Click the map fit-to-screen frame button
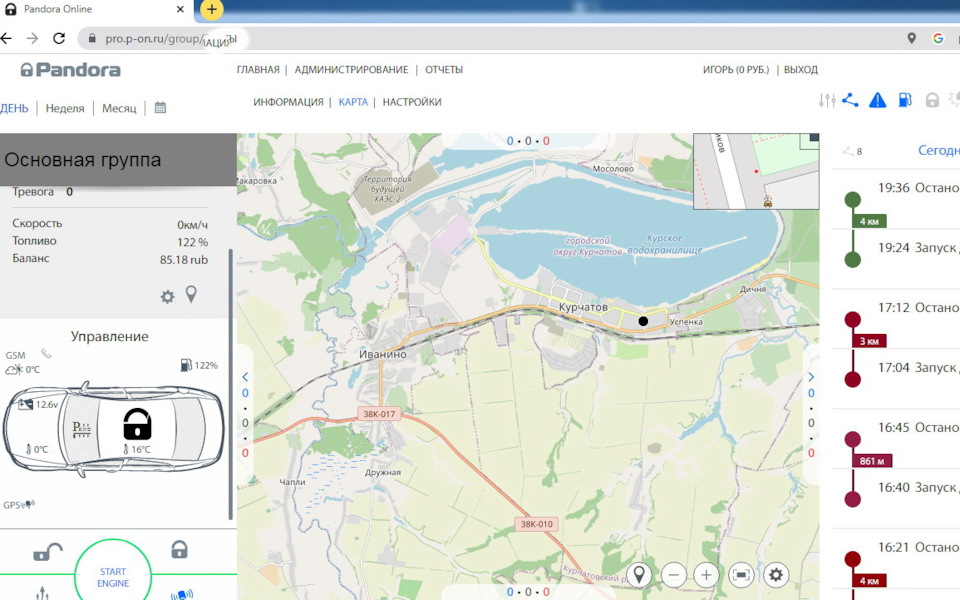Viewport: 960px width, 600px height. (x=741, y=575)
